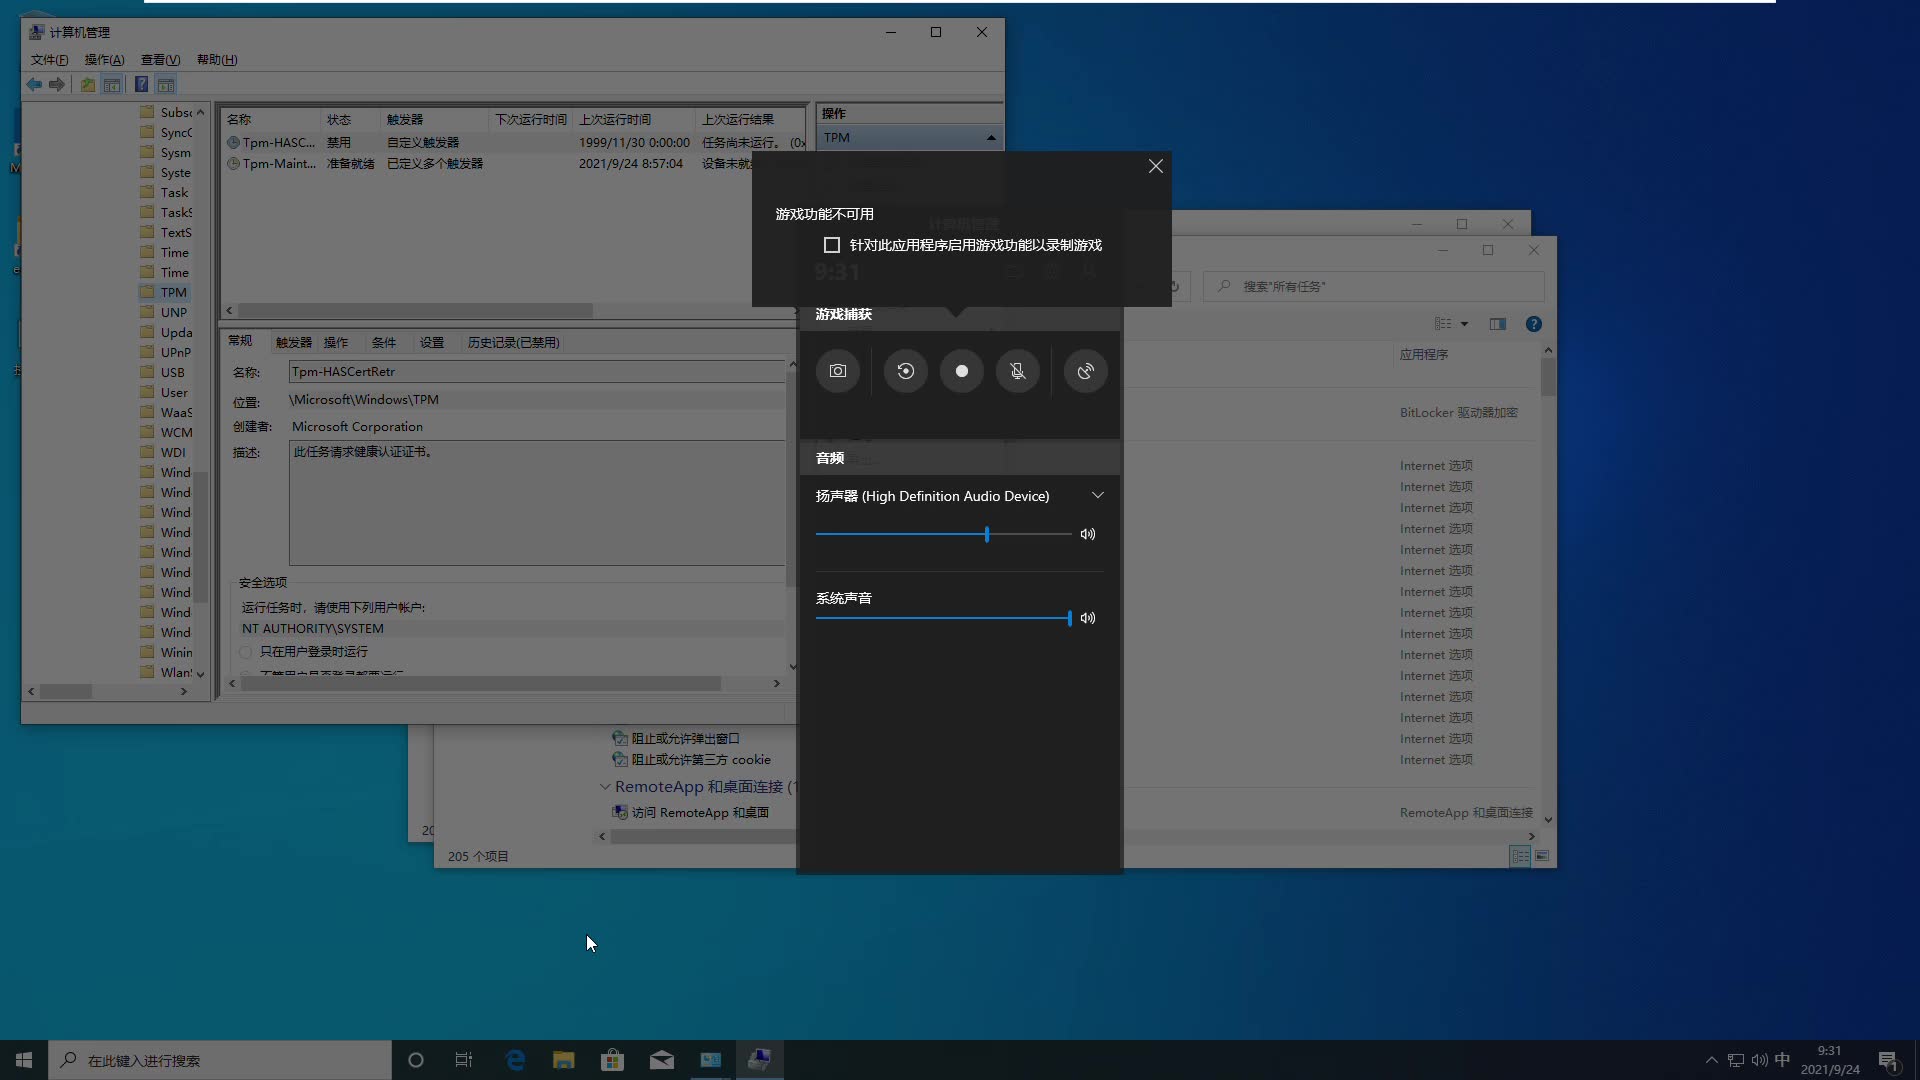Open the notification center icon

[x=1889, y=1060]
